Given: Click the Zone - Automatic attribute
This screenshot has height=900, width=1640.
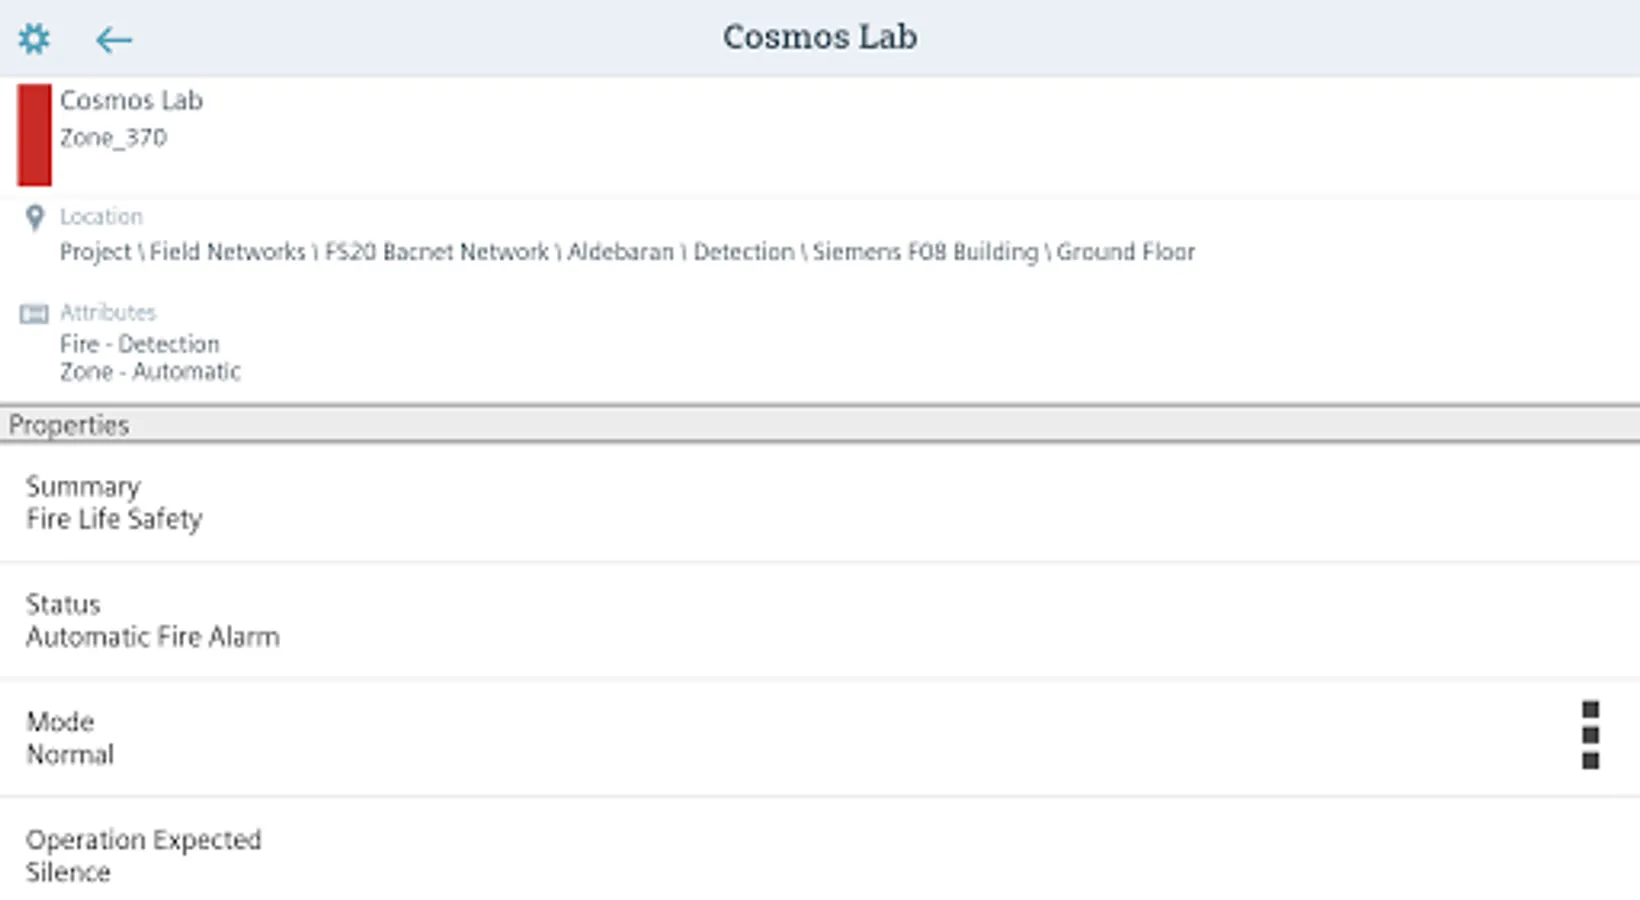Looking at the screenshot, I should (150, 372).
